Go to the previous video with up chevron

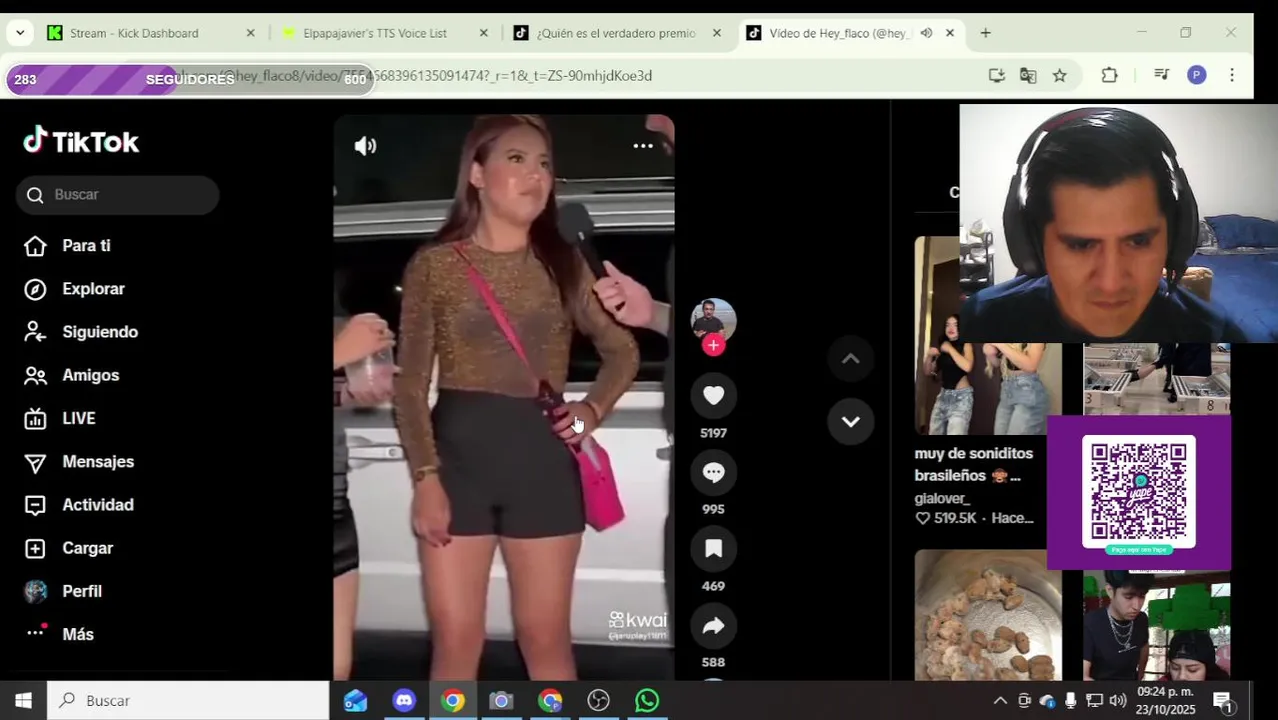[x=851, y=359]
